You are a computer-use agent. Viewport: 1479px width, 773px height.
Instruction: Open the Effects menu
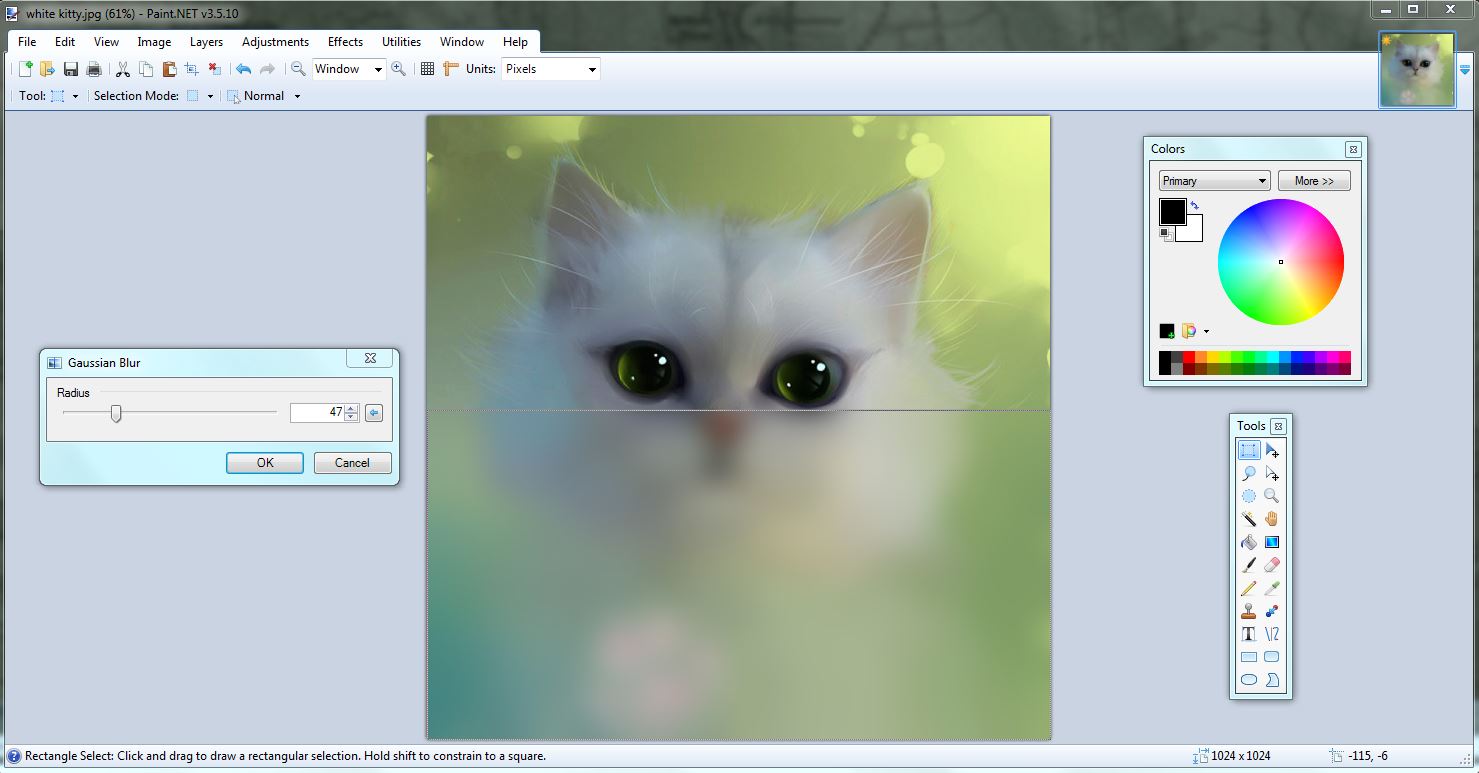coord(345,42)
